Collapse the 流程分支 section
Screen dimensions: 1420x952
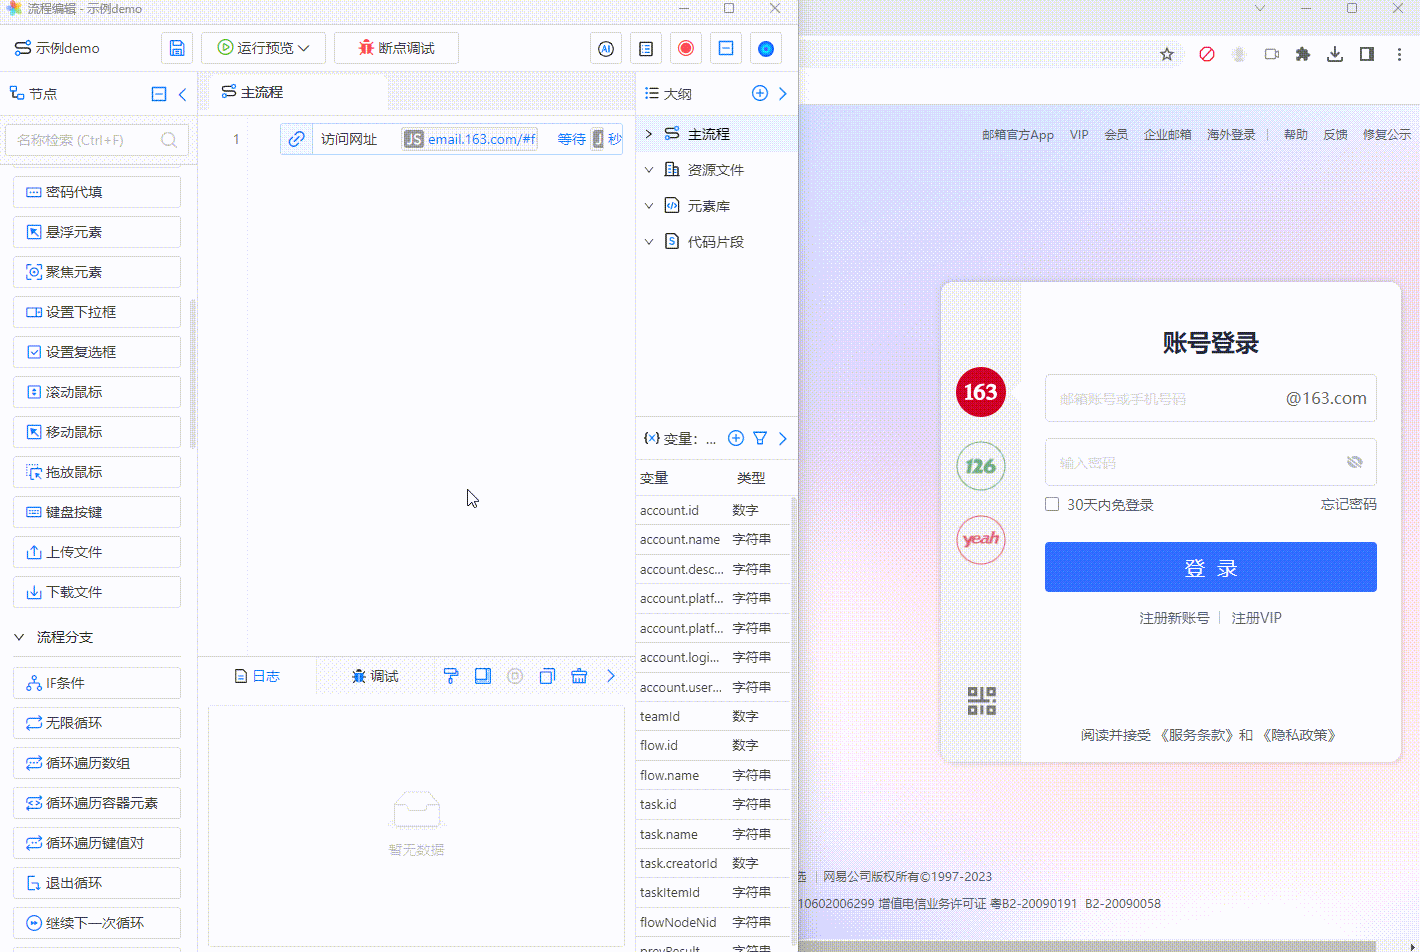click(19, 637)
